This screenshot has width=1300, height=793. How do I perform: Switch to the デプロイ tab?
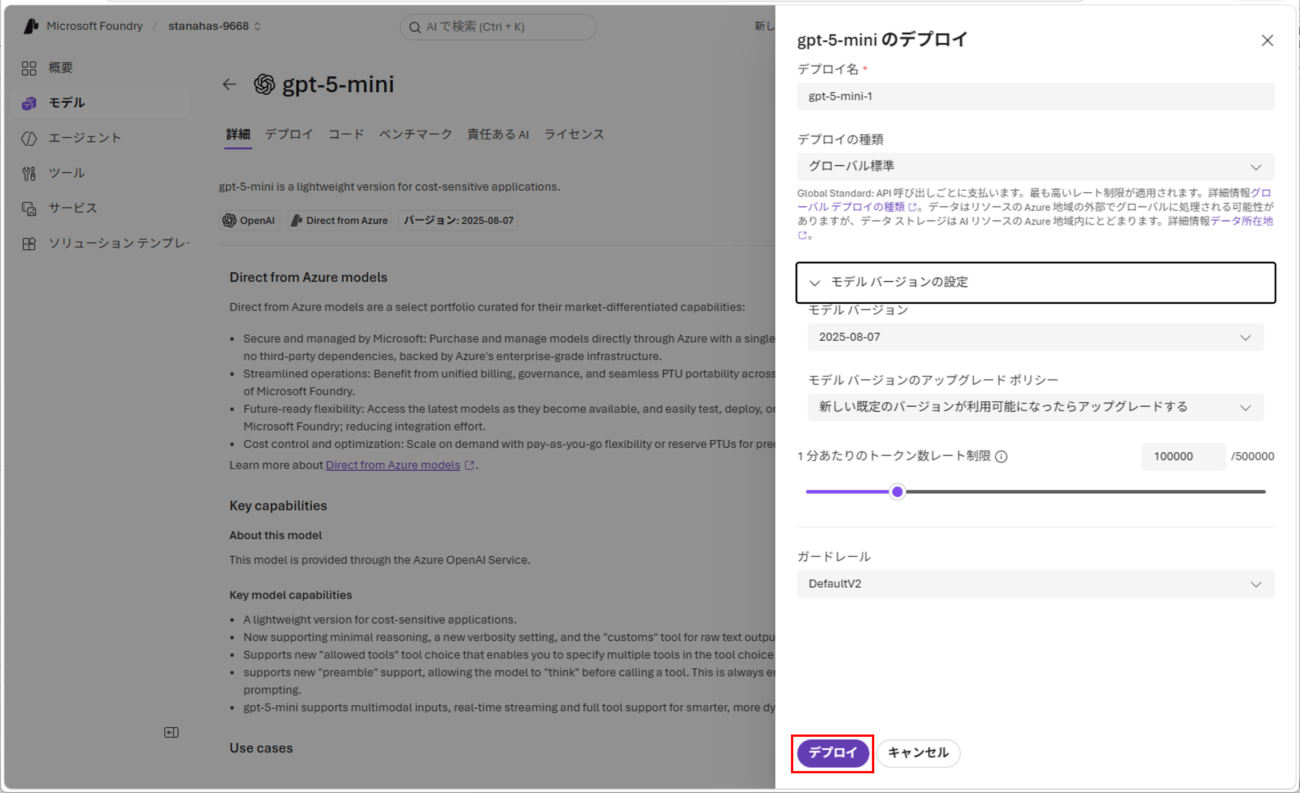click(x=289, y=134)
